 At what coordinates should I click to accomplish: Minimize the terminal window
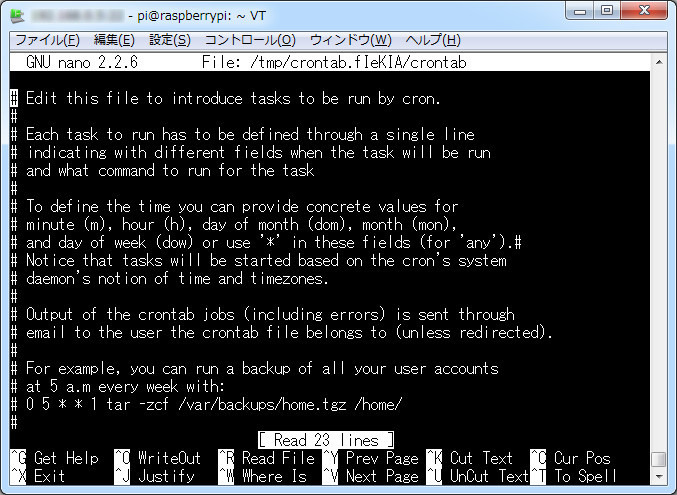click(580, 10)
